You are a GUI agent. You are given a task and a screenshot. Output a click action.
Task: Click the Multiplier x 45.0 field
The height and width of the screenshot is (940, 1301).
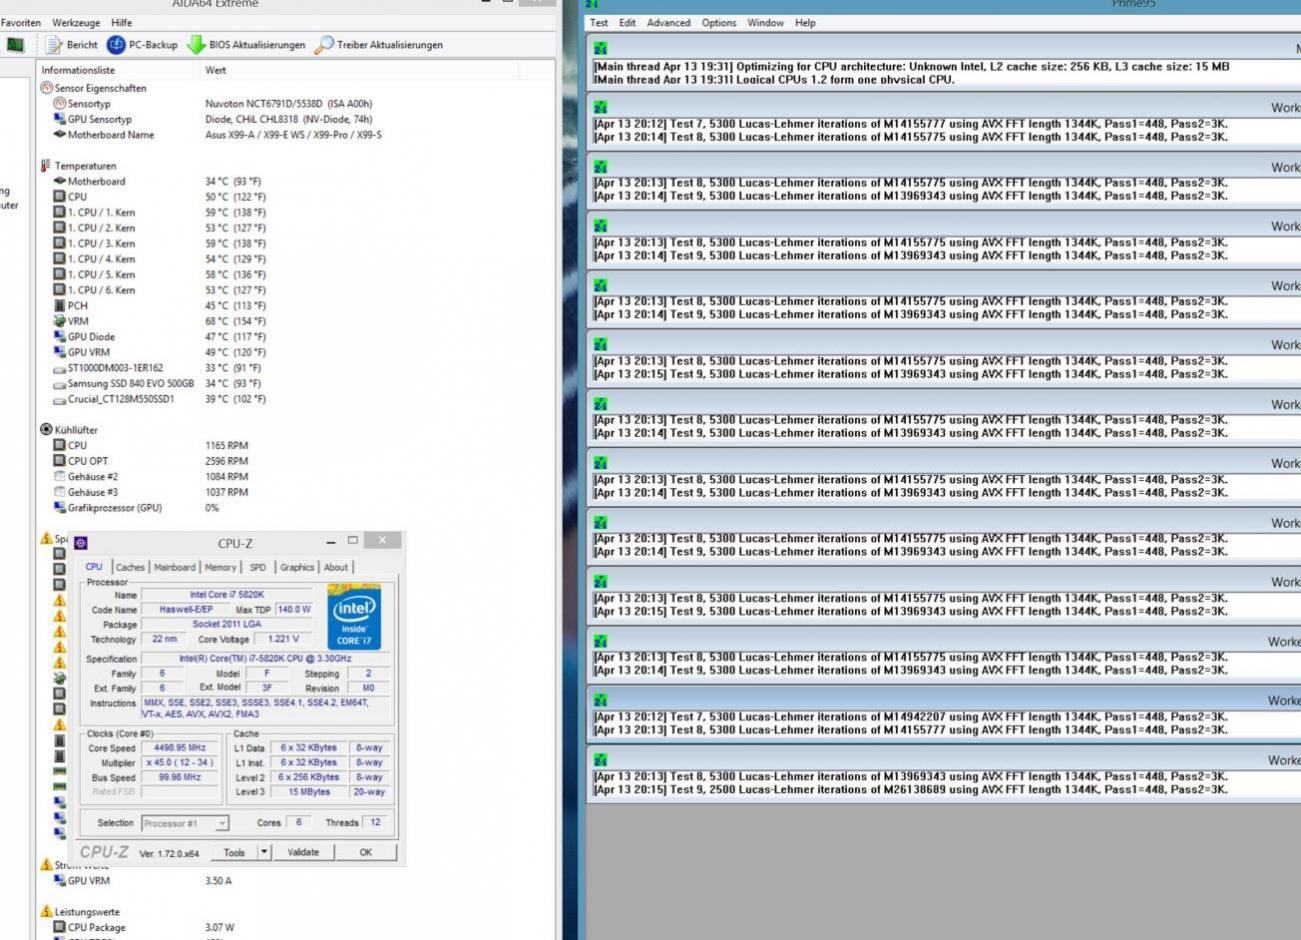180,762
